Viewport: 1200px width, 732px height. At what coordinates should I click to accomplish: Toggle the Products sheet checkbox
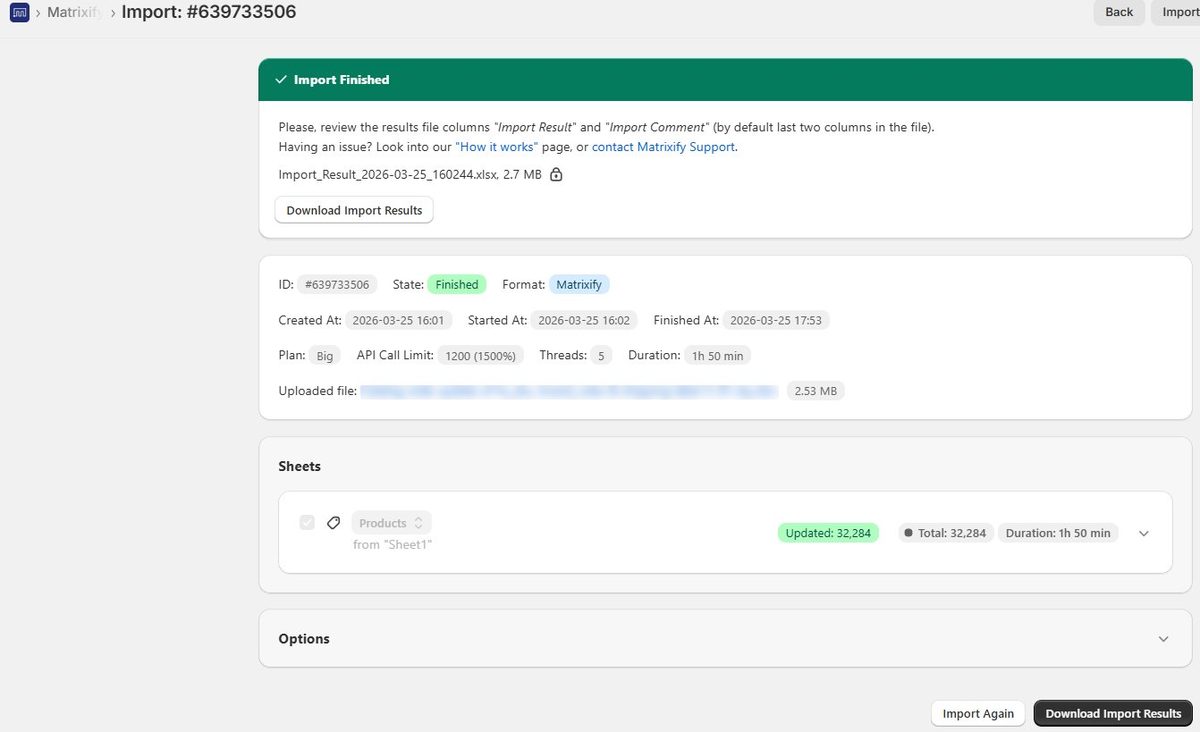click(307, 523)
